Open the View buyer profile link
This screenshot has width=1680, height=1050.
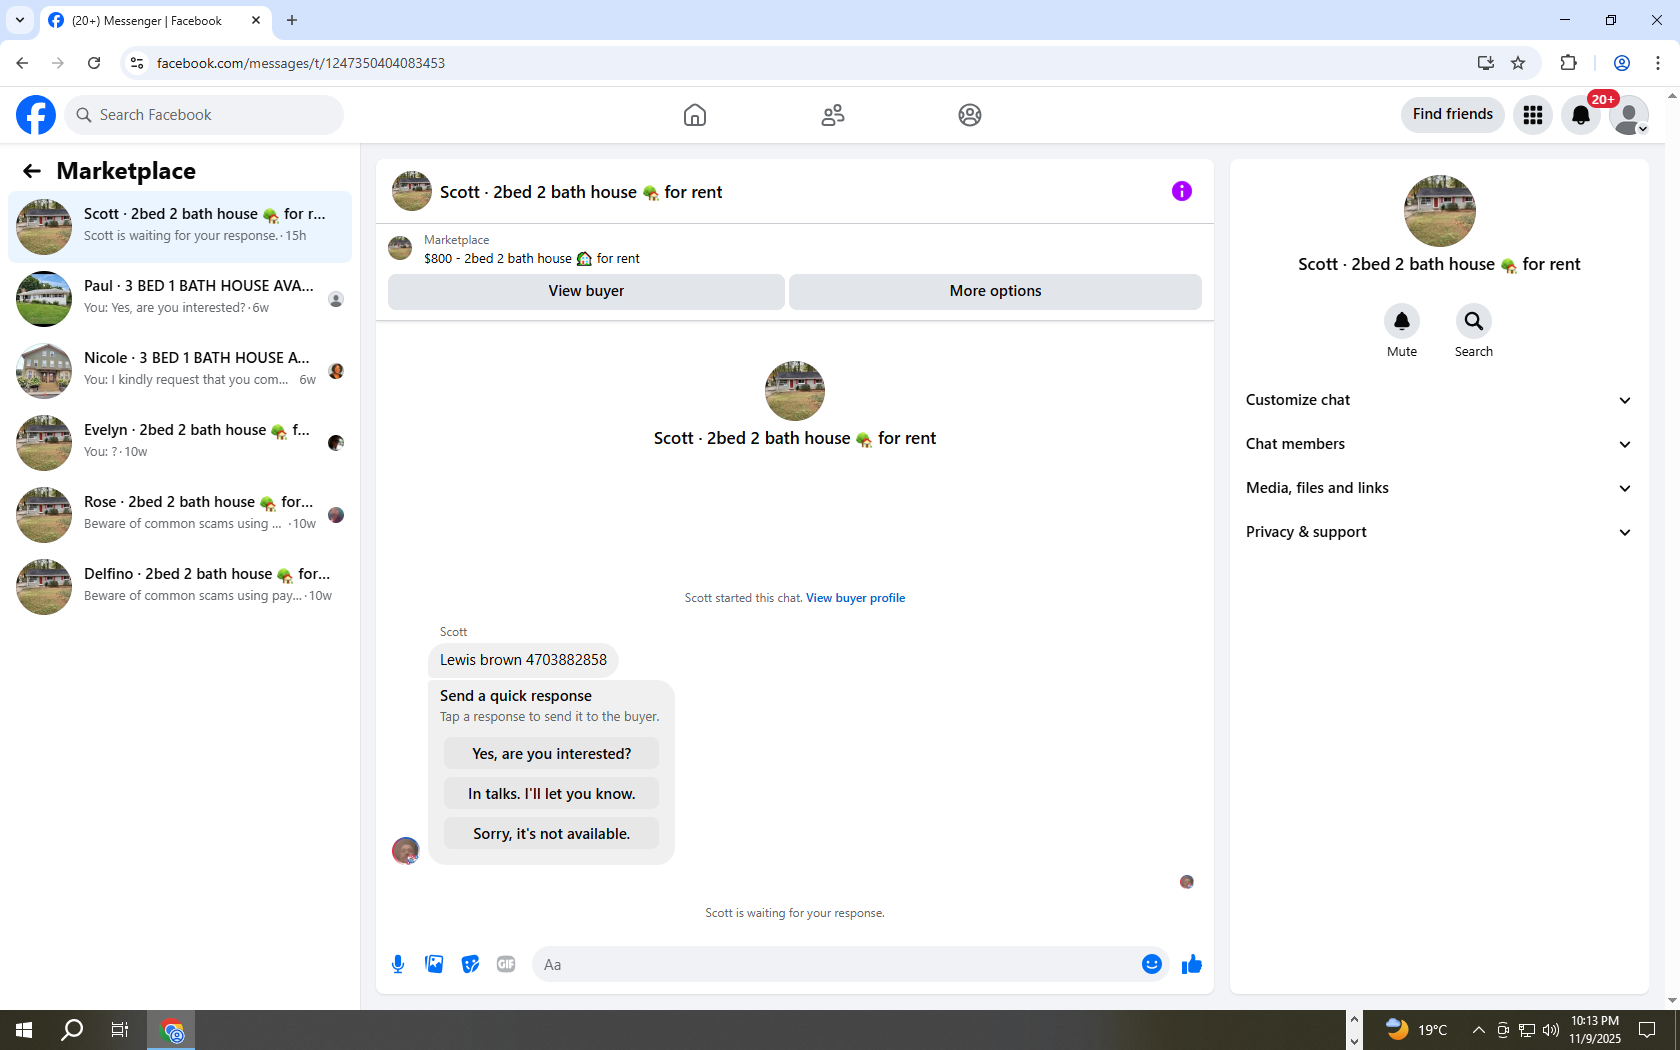(x=855, y=598)
